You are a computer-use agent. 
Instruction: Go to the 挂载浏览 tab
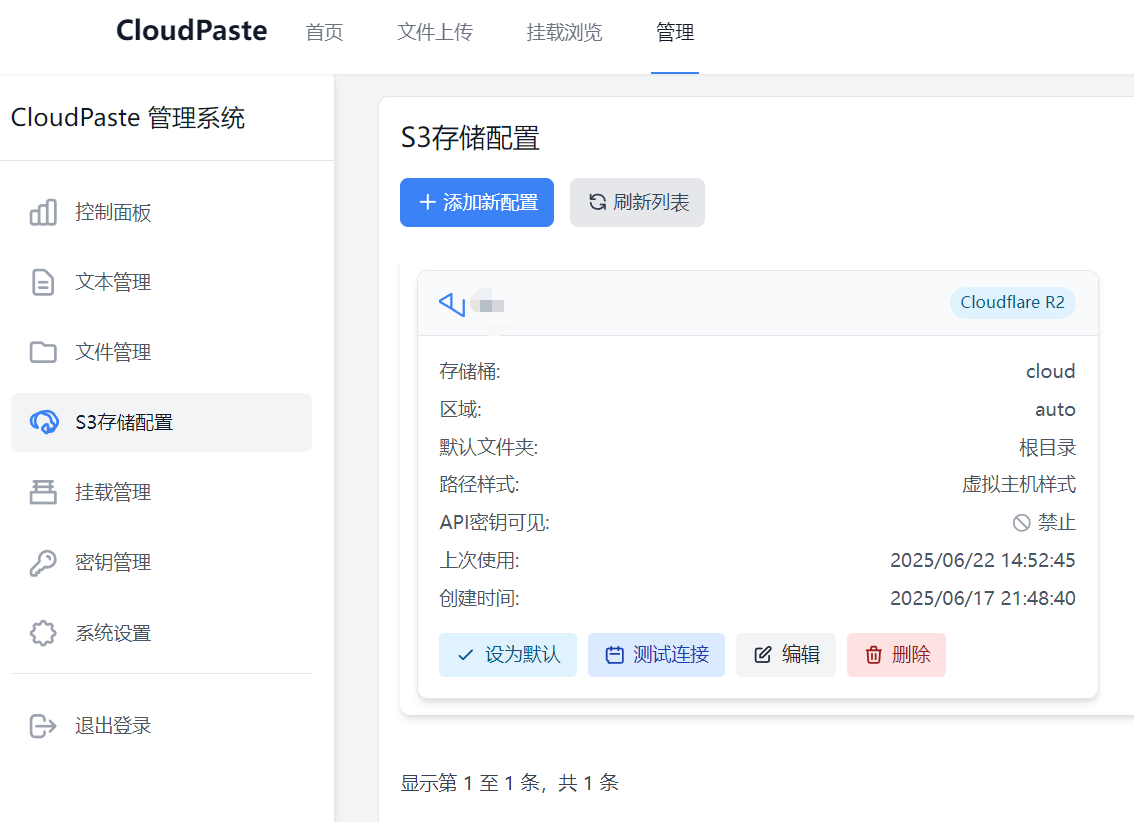565,32
